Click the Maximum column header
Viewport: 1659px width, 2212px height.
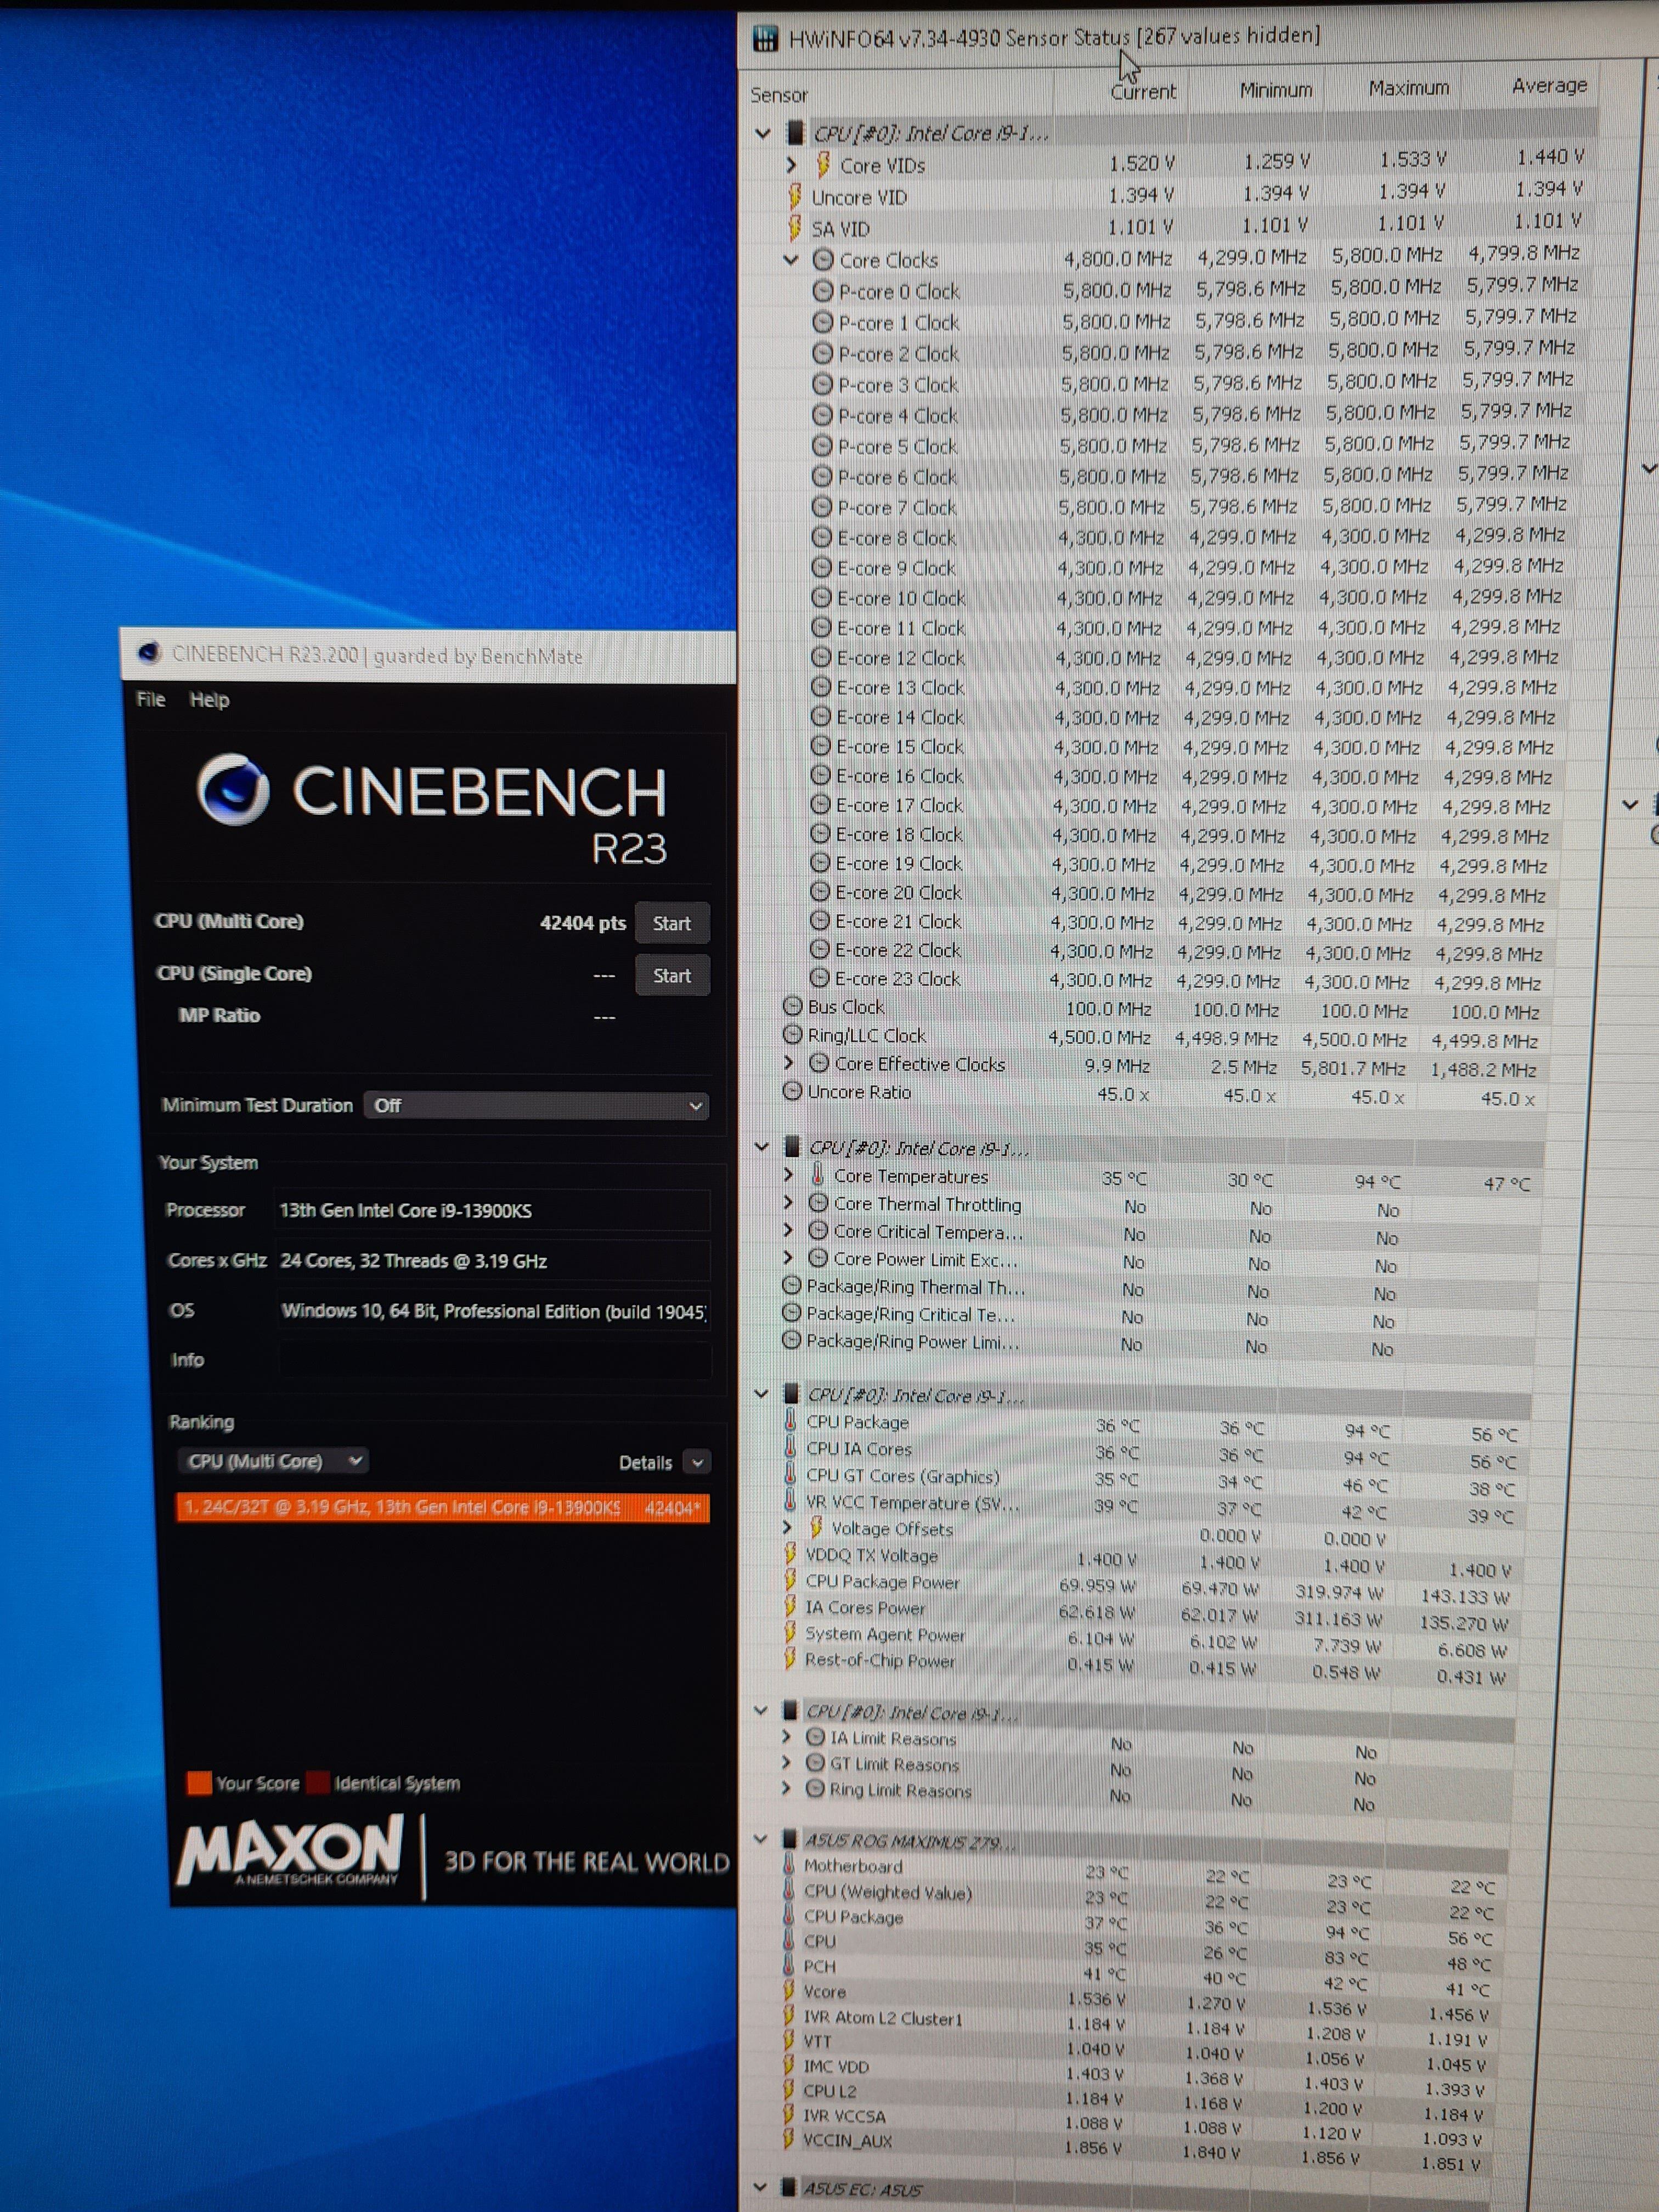pyautogui.click(x=1408, y=88)
